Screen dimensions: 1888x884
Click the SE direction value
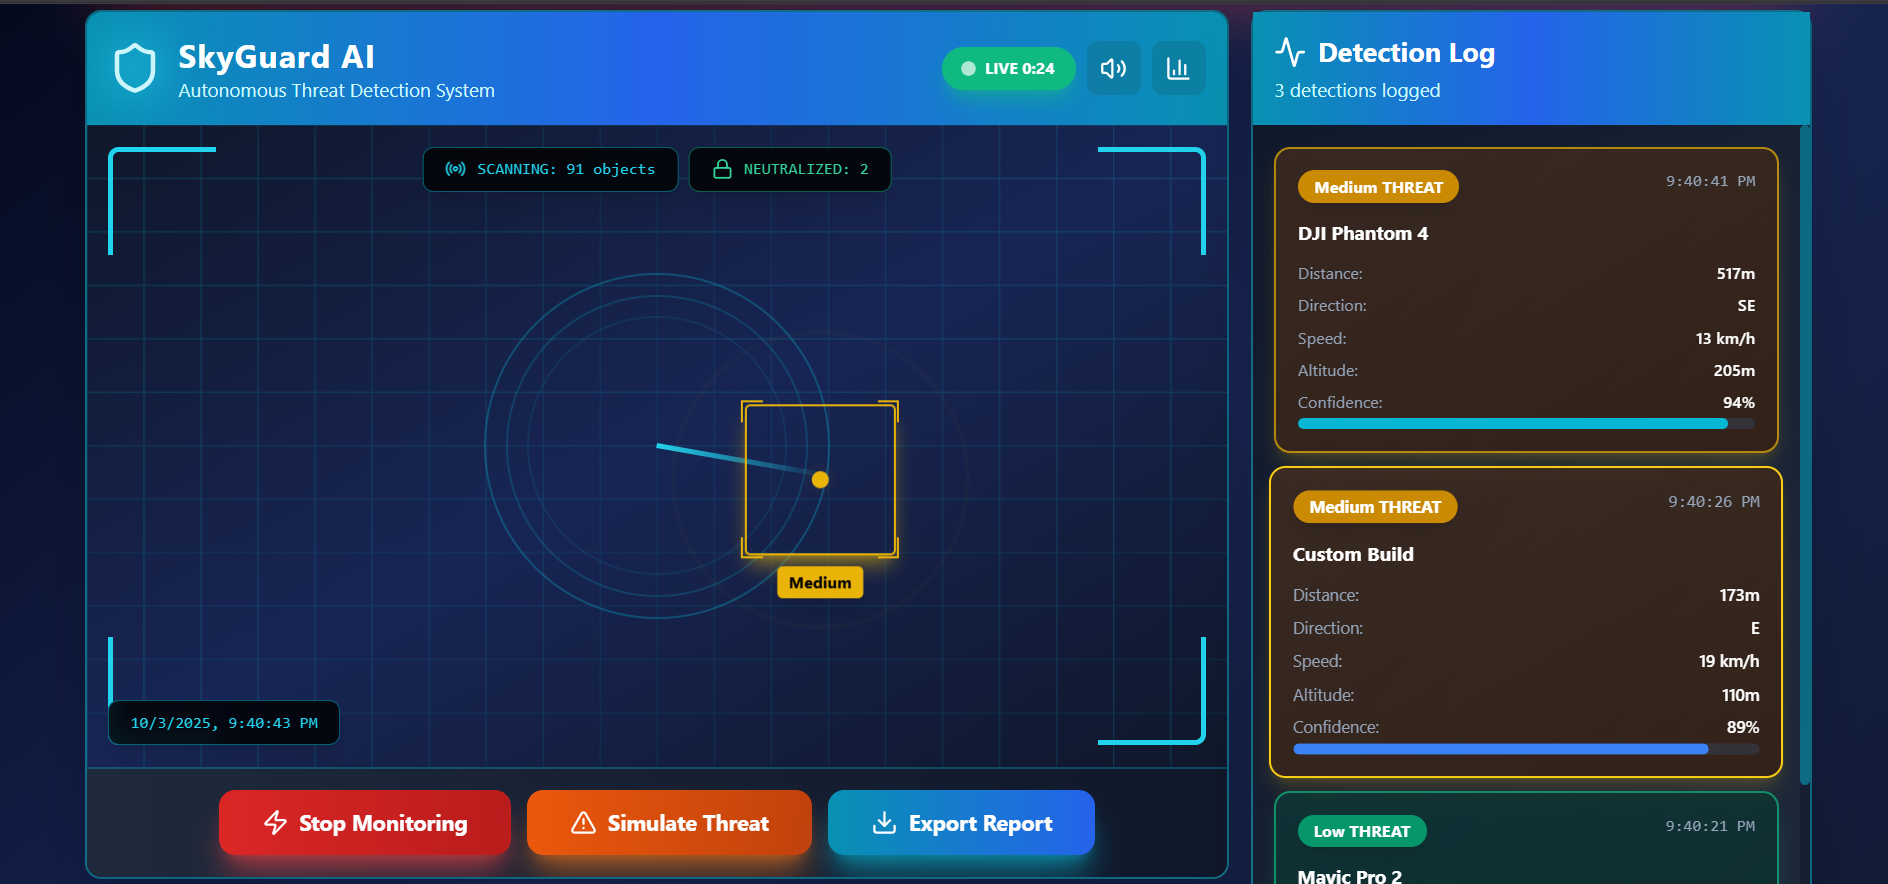[x=1746, y=306]
